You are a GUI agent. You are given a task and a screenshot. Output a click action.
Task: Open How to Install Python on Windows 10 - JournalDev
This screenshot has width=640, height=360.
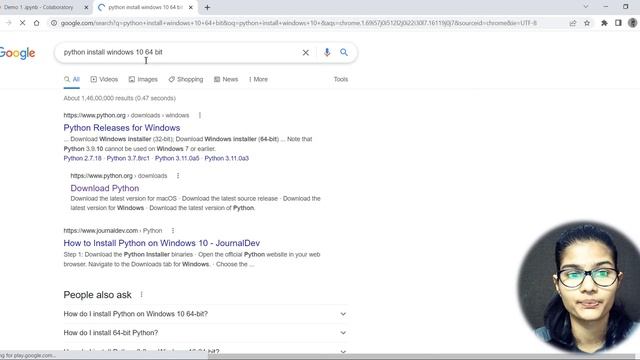pos(162,243)
